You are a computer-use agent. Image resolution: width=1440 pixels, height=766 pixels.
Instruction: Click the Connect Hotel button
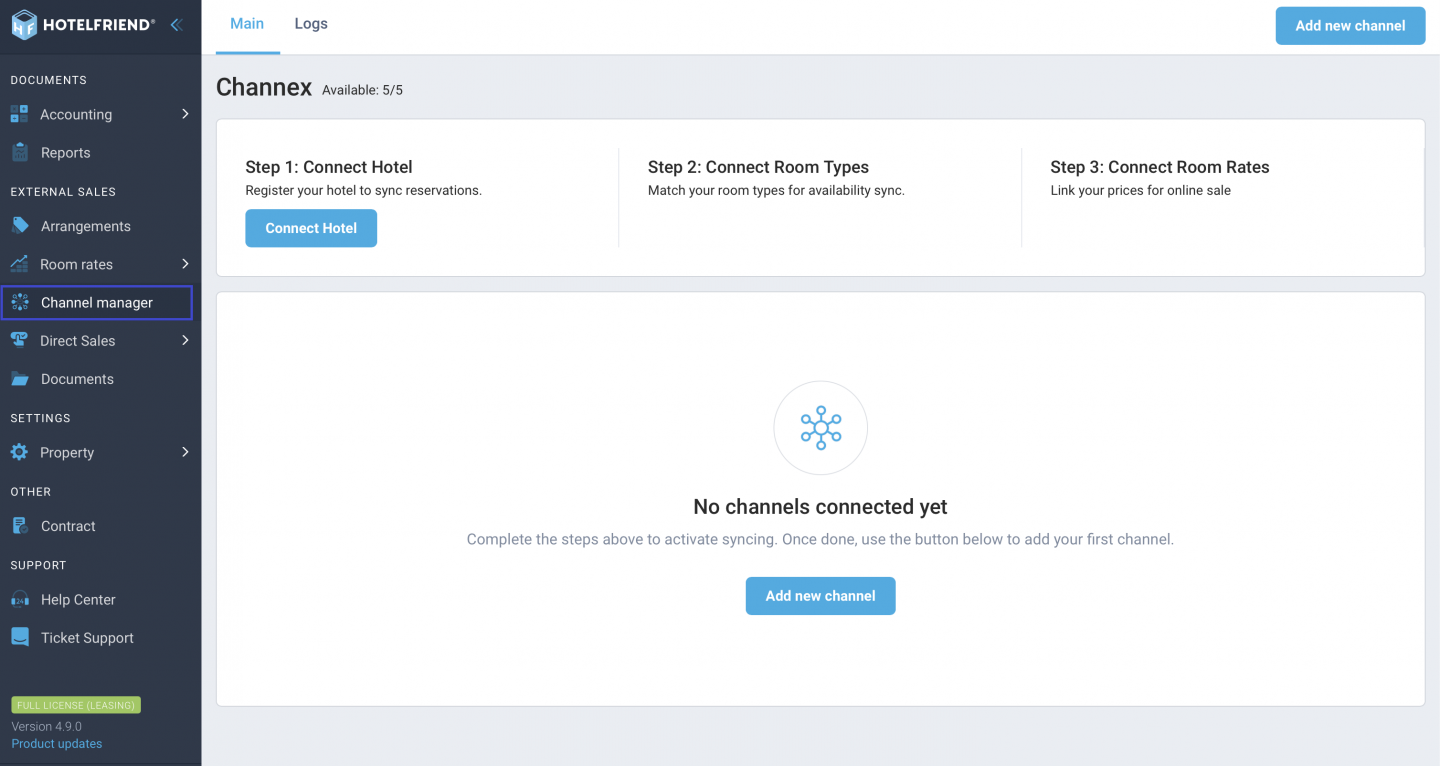(x=311, y=228)
